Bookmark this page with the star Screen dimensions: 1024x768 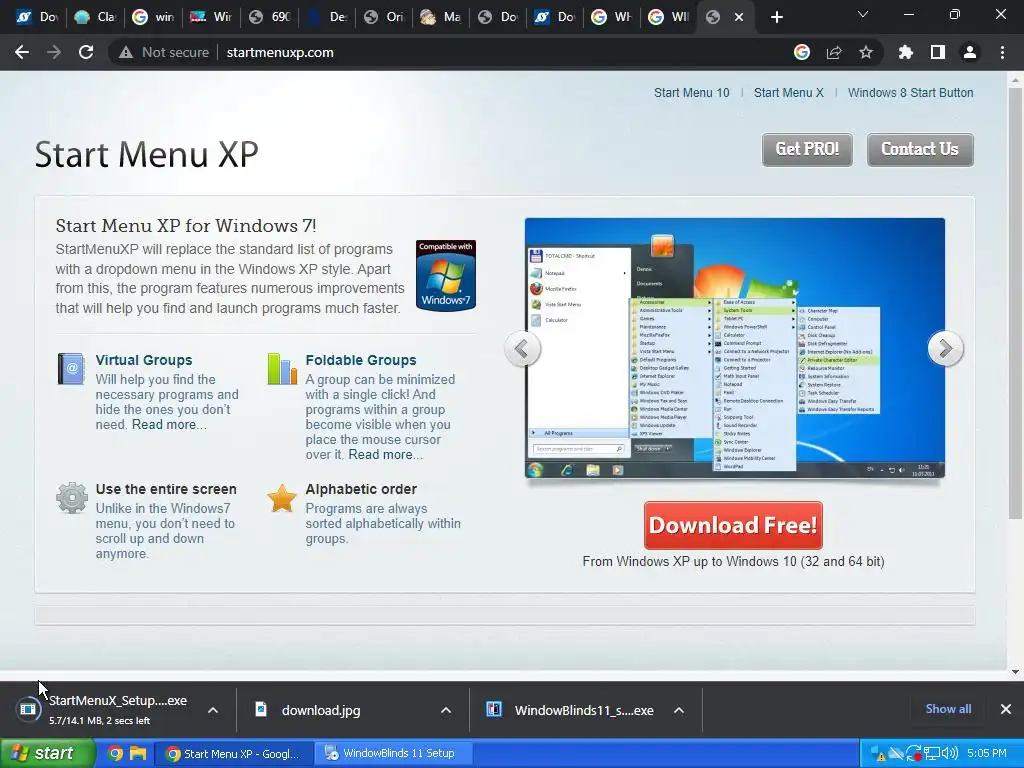(x=866, y=52)
